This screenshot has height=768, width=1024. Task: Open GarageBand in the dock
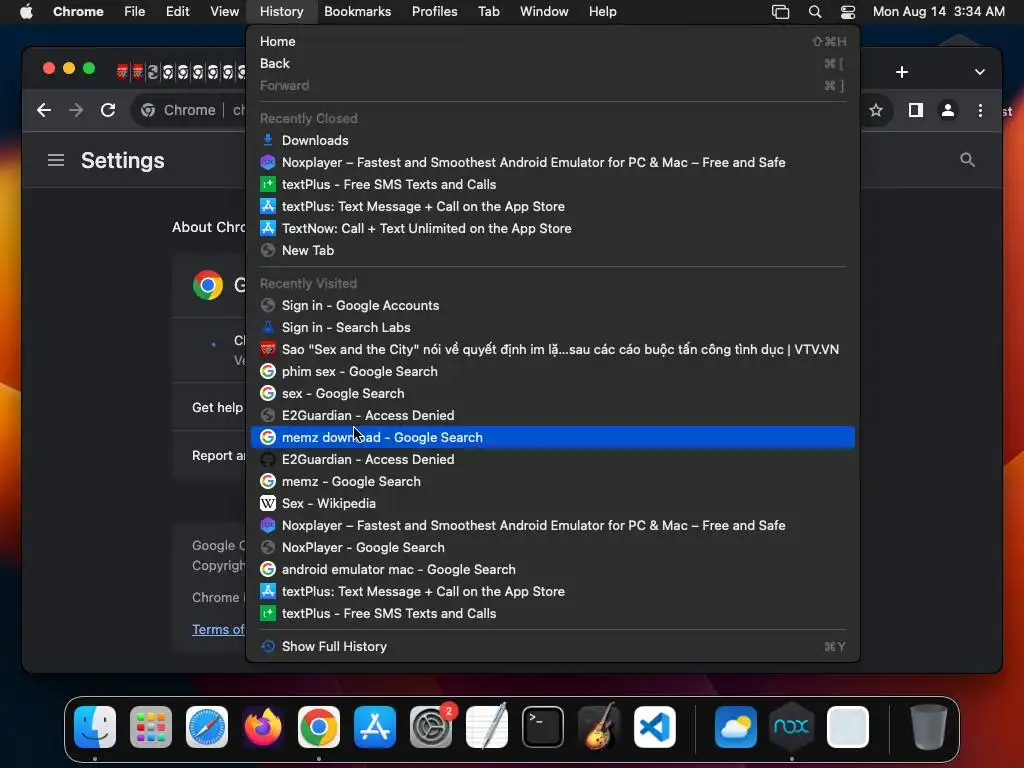coord(599,726)
